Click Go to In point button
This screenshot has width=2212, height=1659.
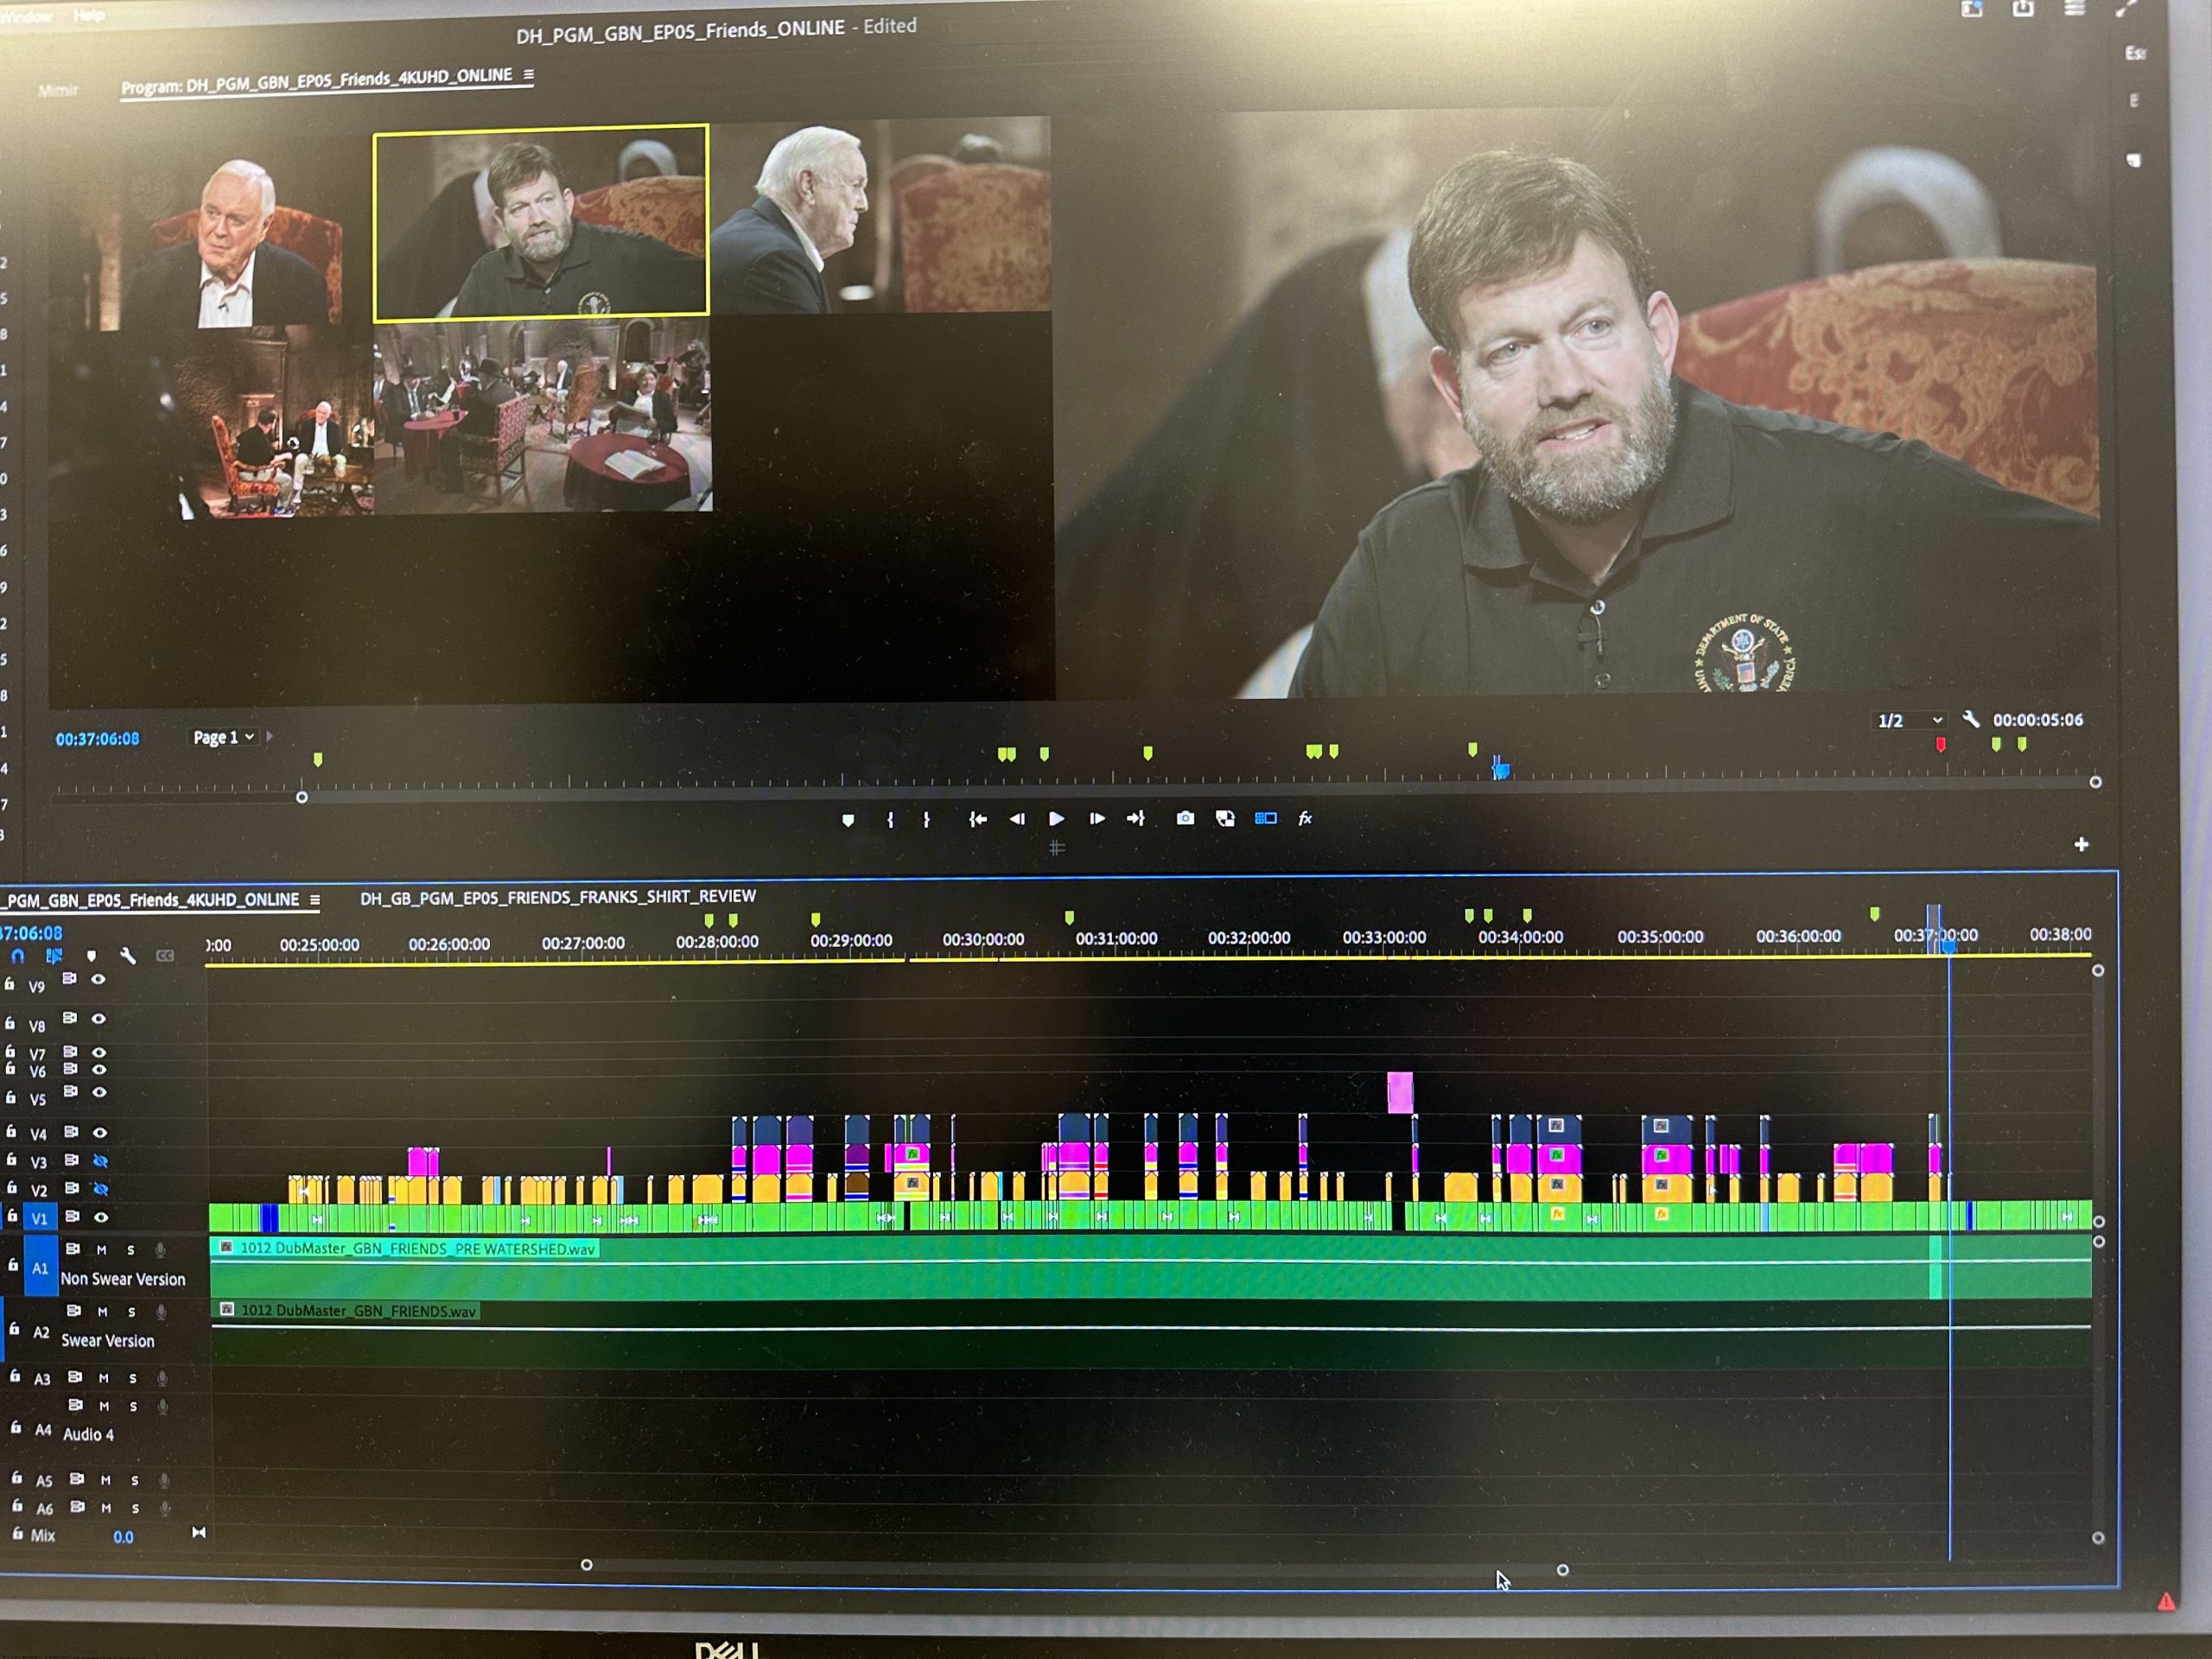point(978,819)
